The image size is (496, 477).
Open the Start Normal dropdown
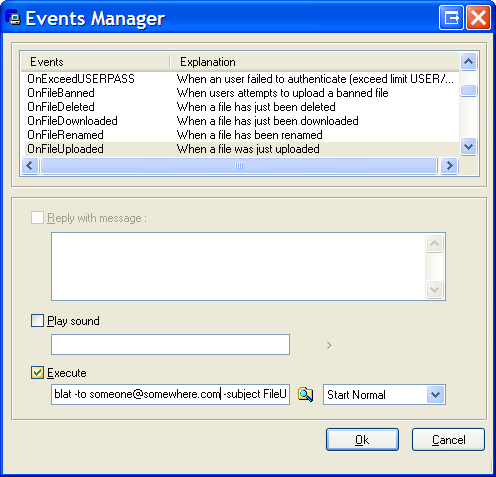coord(435,395)
